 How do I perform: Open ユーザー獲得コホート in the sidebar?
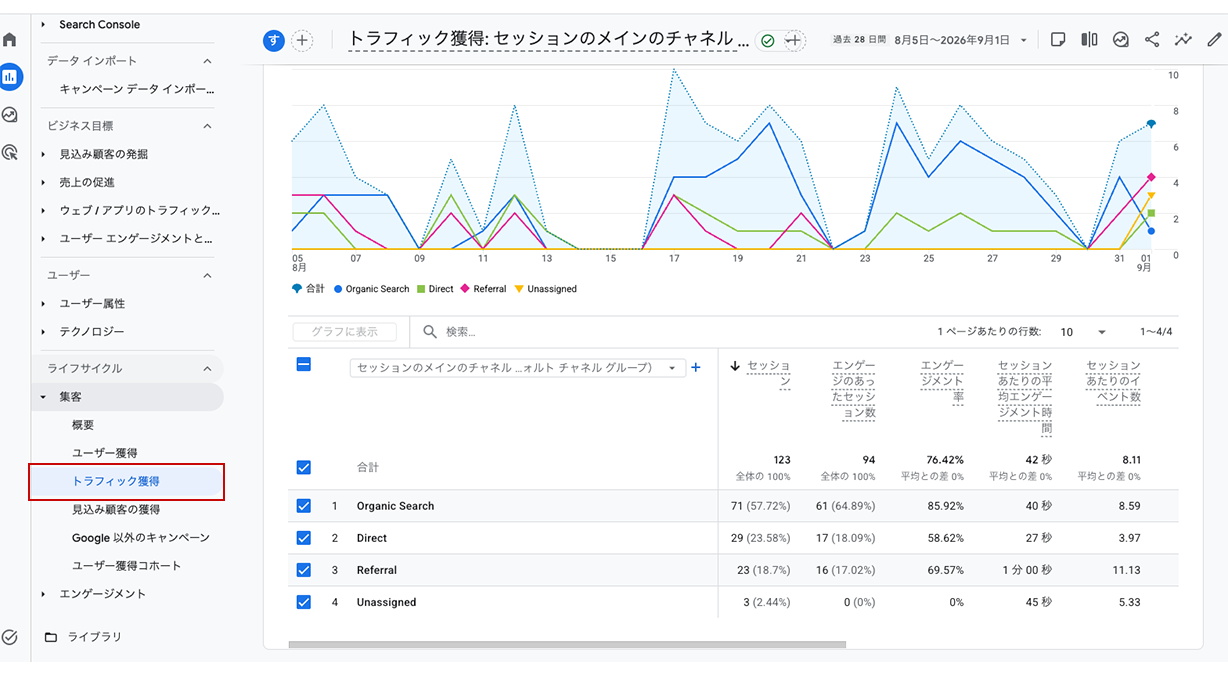click(127, 566)
